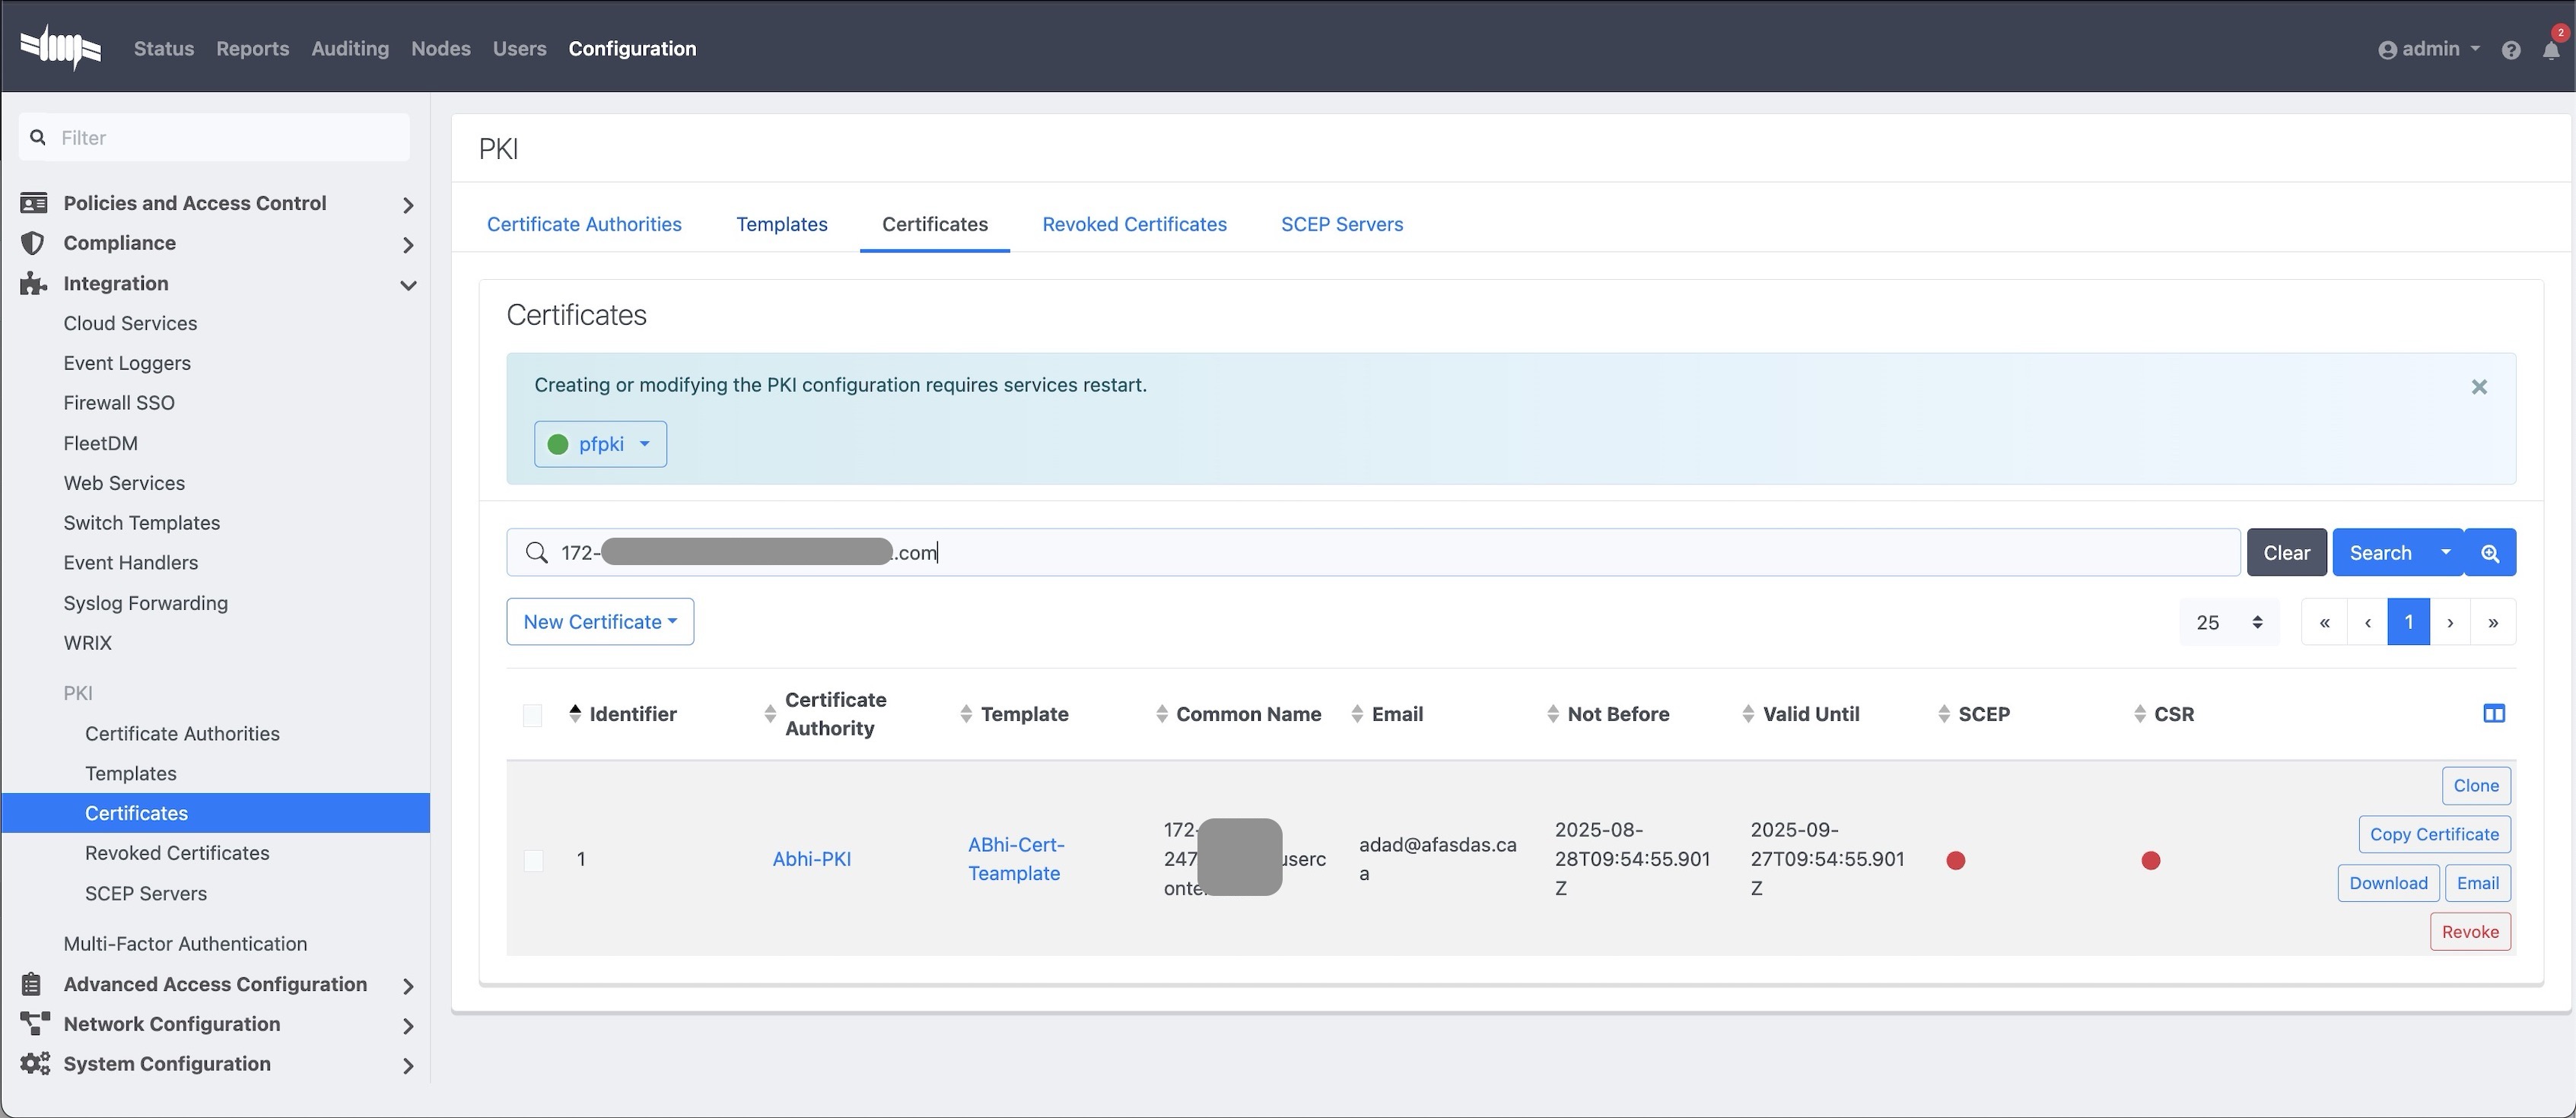Select the checkbox for certificate row 1
The width and height of the screenshot is (2576, 1118).
[534, 860]
